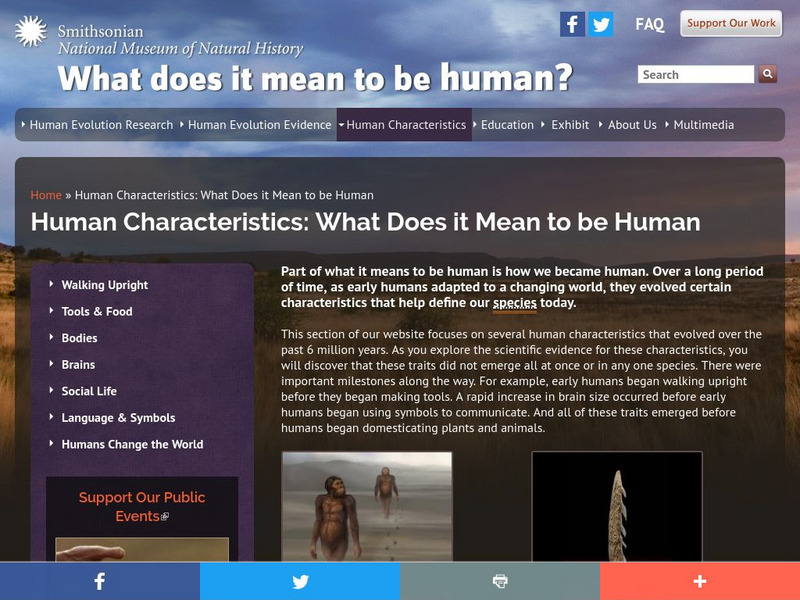
Task: Open Human Evolution Research menu
Action: (101, 125)
